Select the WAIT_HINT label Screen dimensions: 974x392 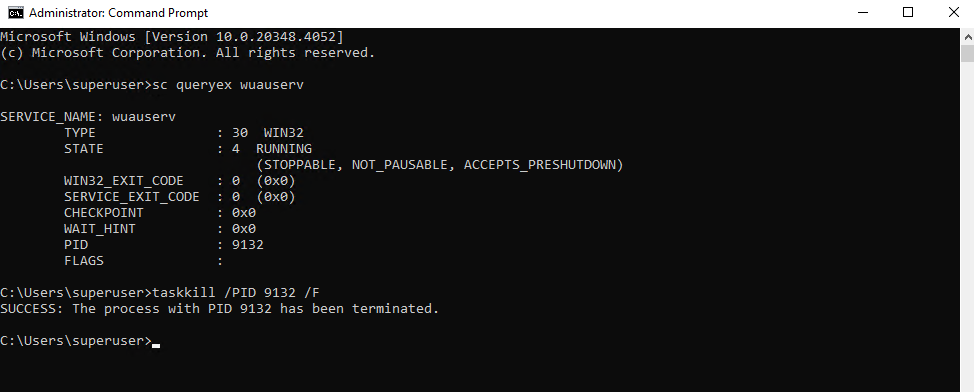(99, 229)
